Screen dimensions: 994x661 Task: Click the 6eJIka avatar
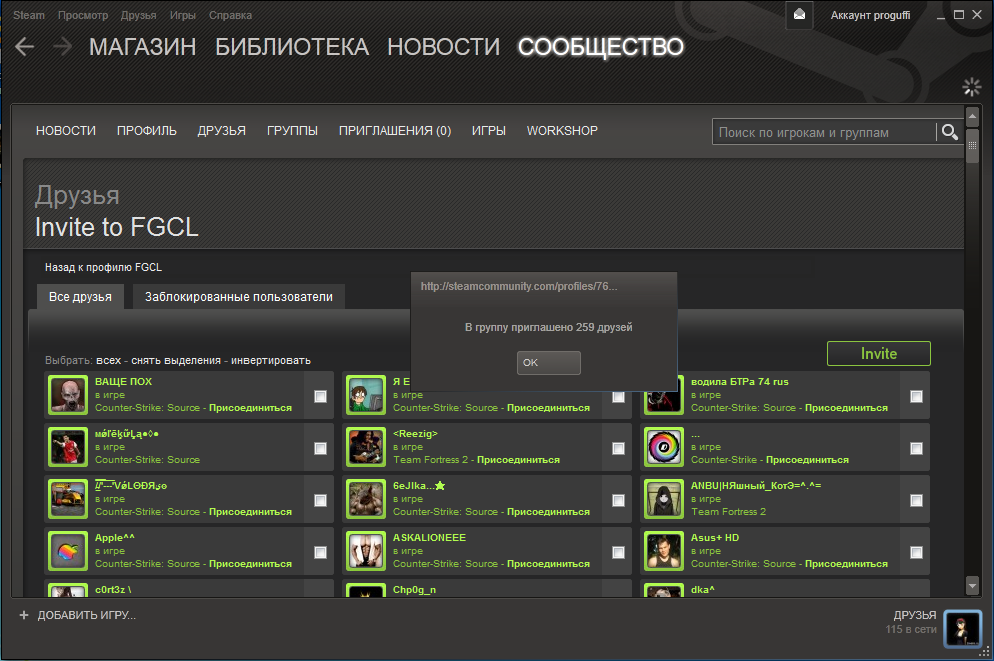[x=366, y=499]
